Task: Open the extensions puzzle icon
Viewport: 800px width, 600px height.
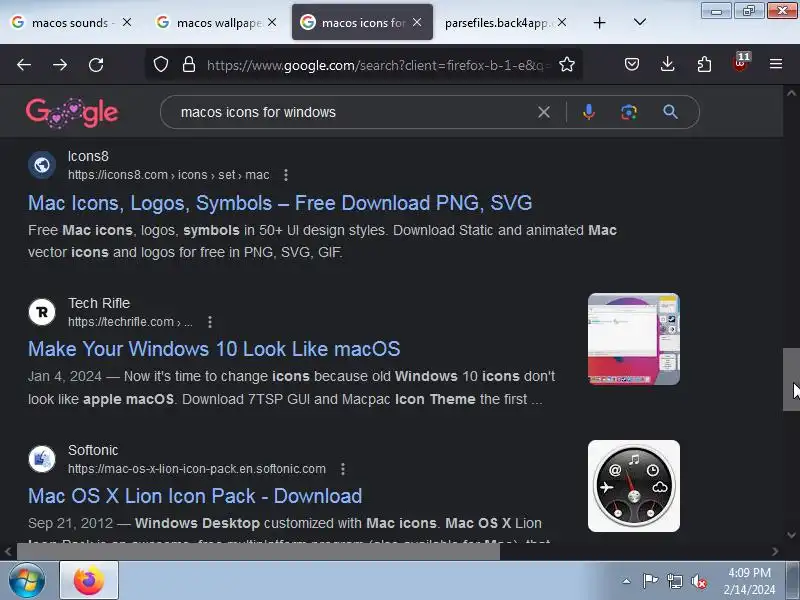Action: (x=704, y=64)
